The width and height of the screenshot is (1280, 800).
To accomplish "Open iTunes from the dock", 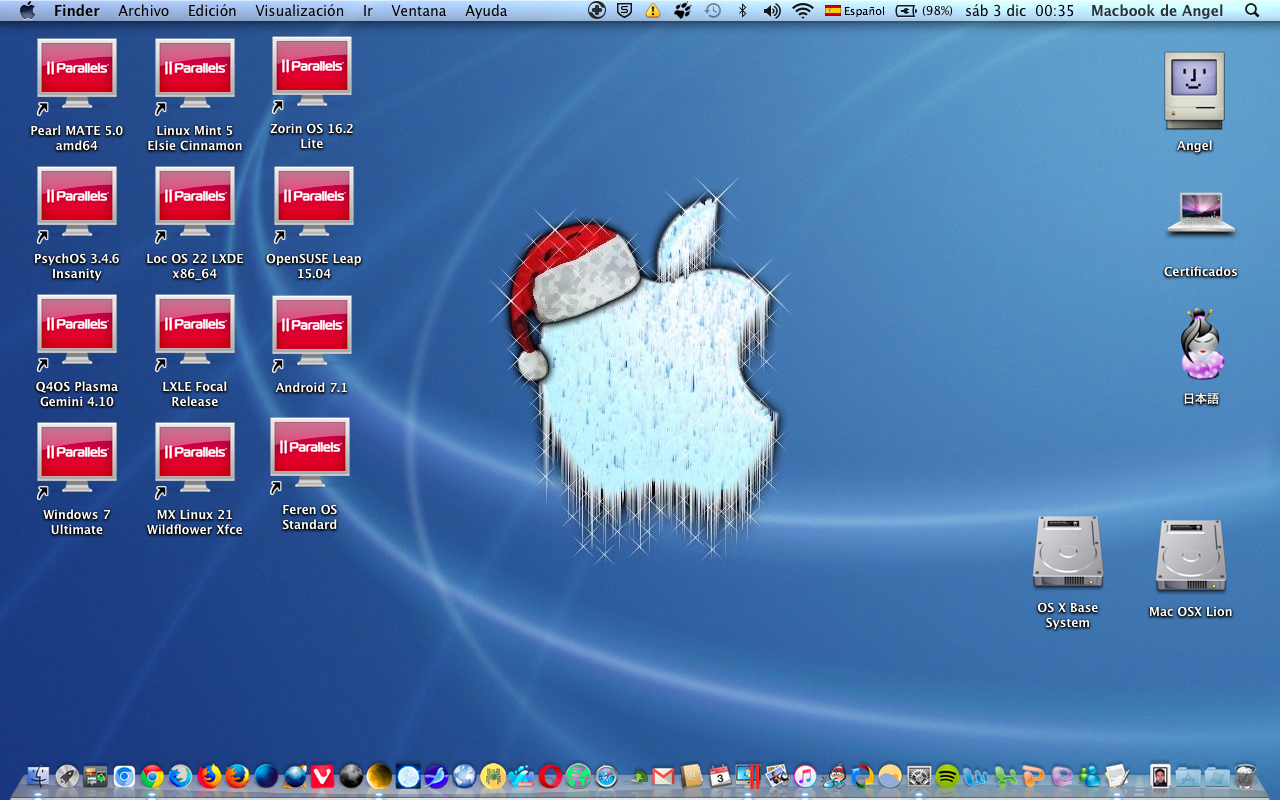I will pyautogui.click(x=805, y=776).
